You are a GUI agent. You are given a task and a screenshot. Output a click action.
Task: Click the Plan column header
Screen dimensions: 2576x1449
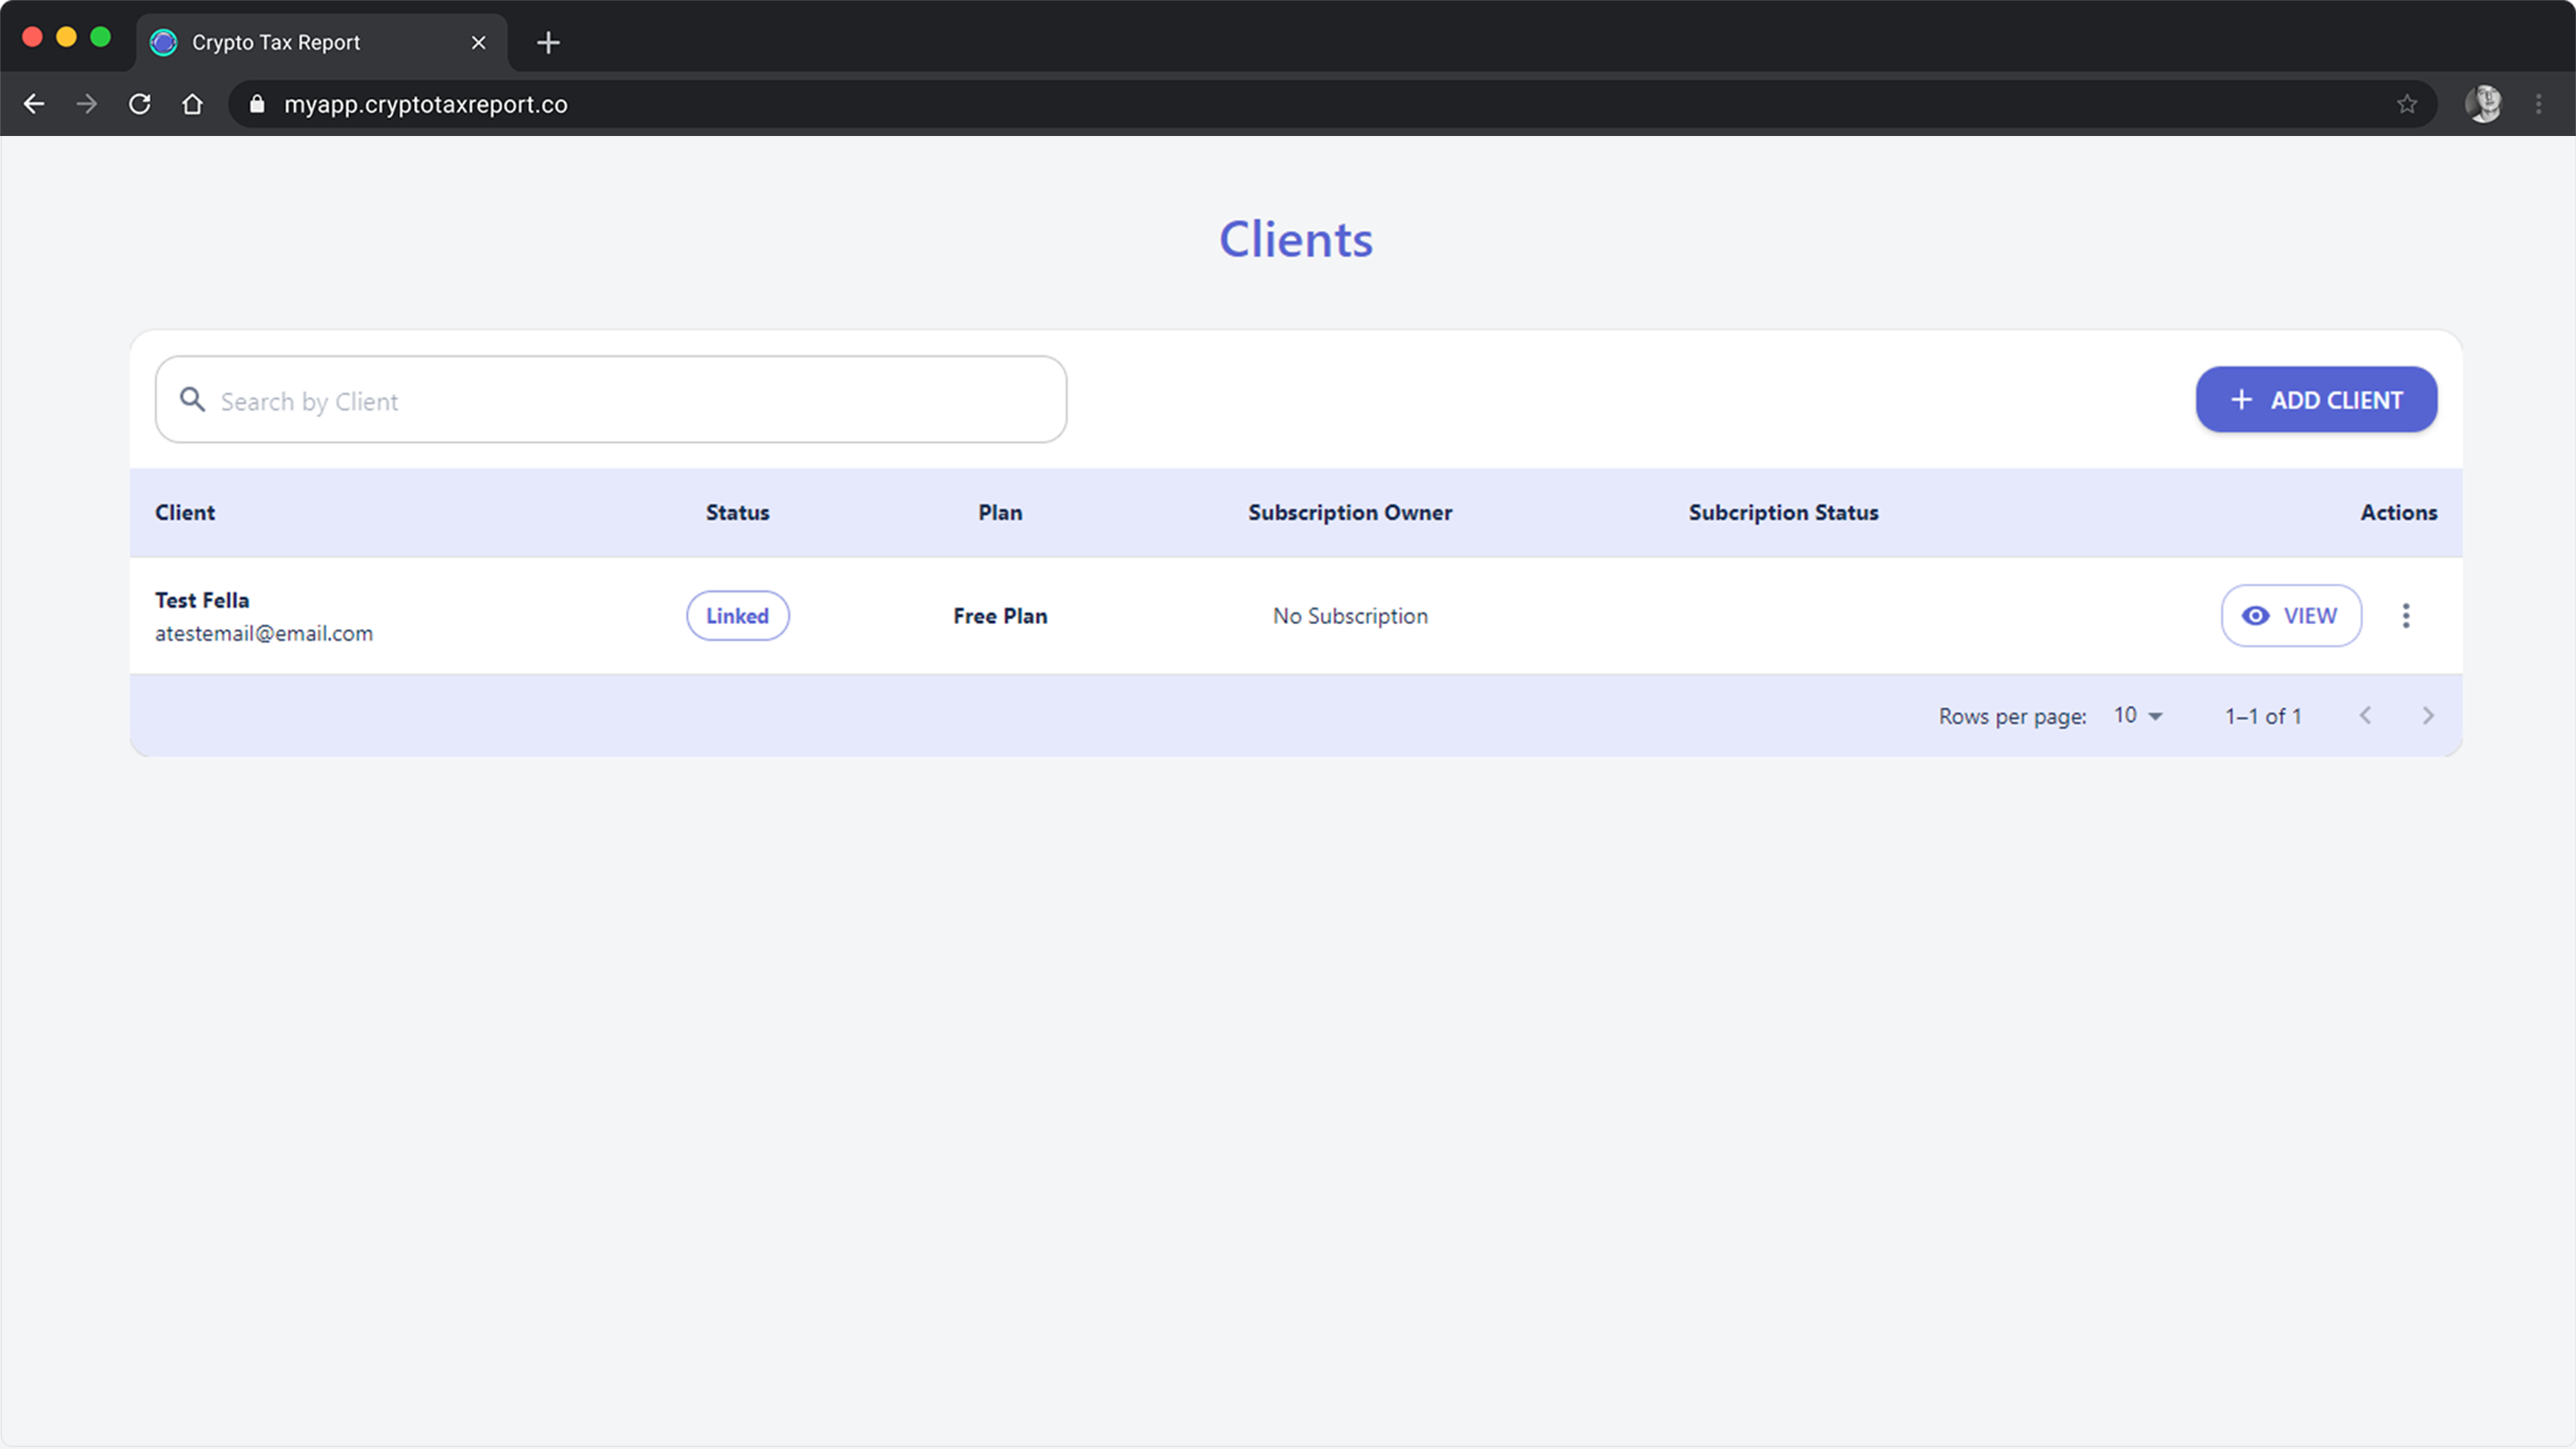(1000, 512)
